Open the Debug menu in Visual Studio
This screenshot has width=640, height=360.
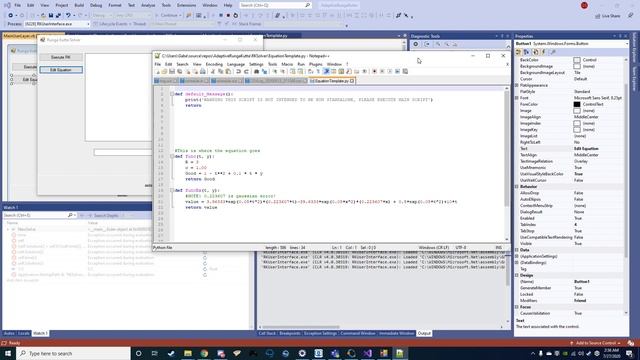coord(96,5)
